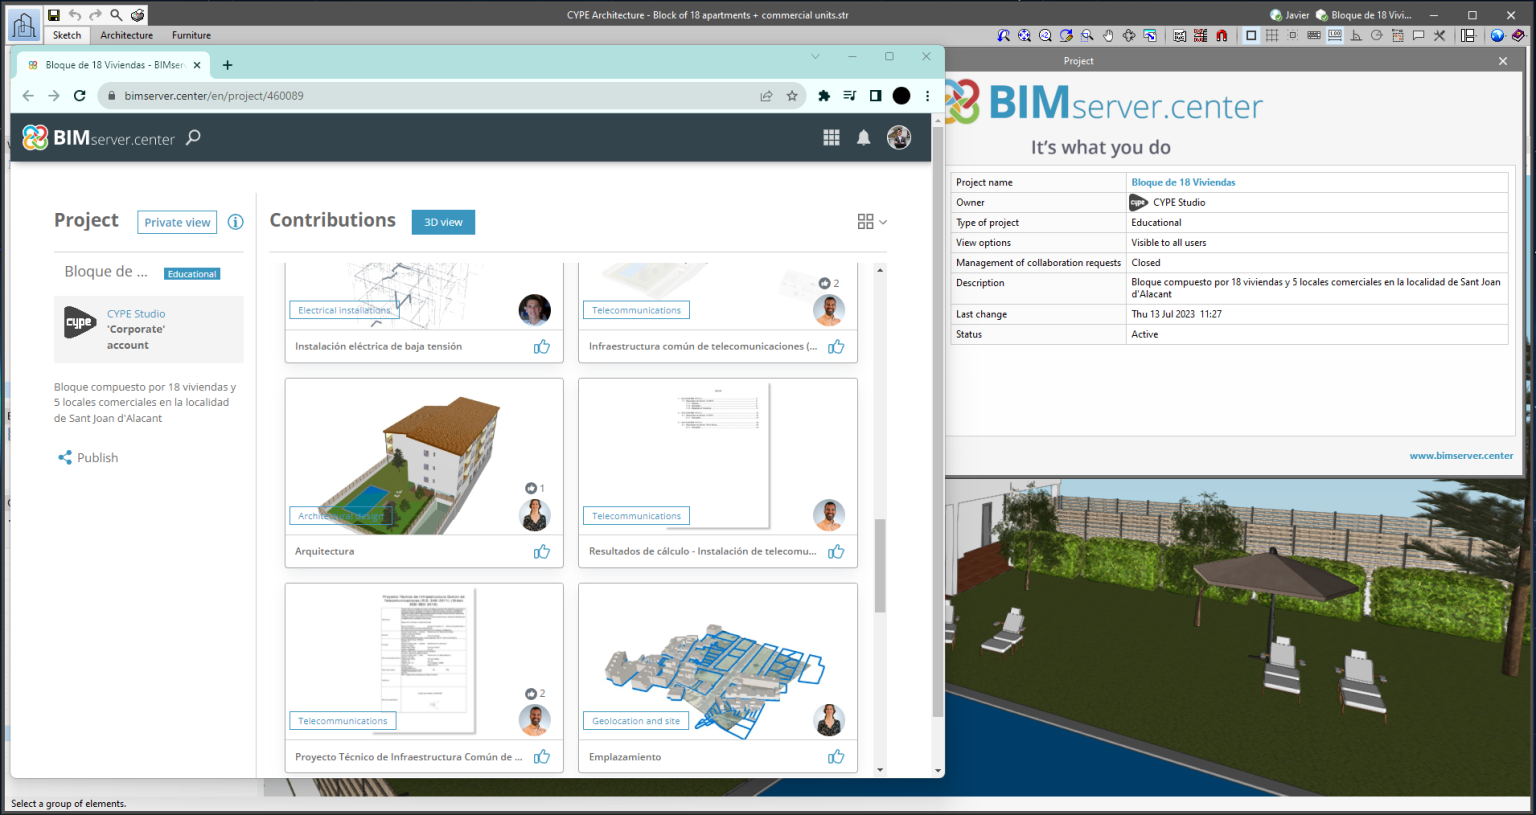1536x815 pixels.
Task: Open a new browser tab
Action: click(x=227, y=65)
